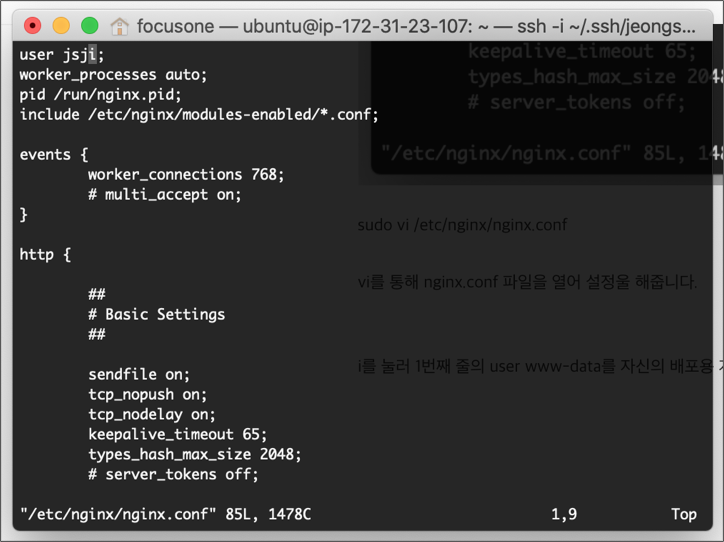Click the line 'worker_processes auto;'
The width and height of the screenshot is (724, 542).
point(113,75)
